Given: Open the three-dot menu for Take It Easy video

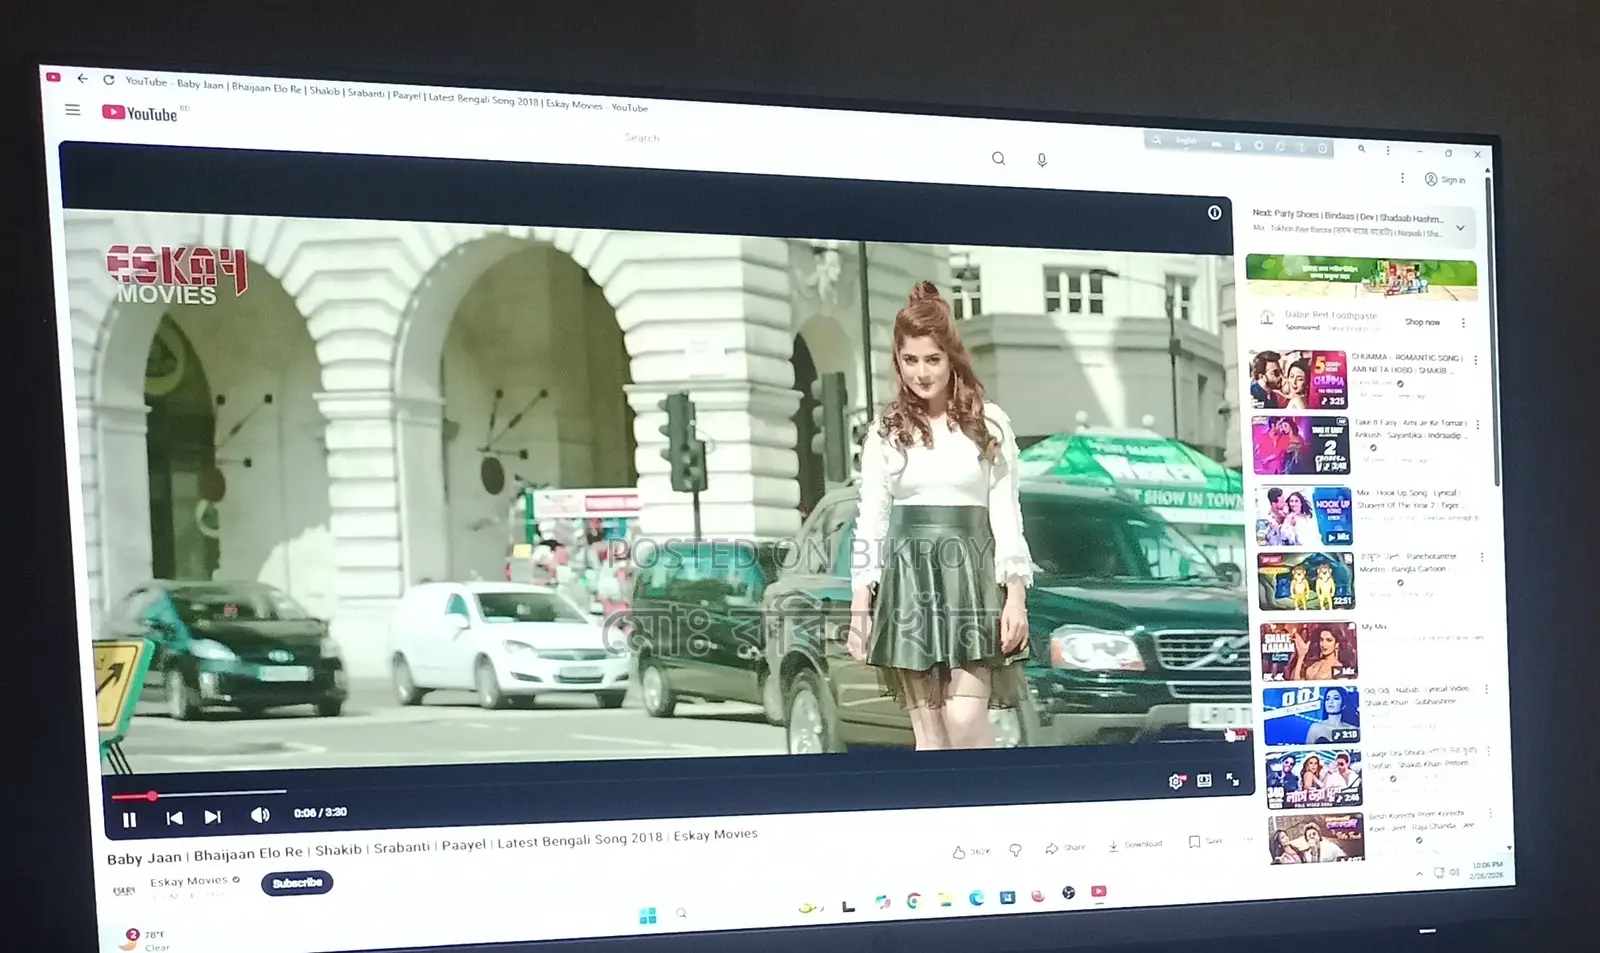Looking at the screenshot, I should (x=1477, y=425).
